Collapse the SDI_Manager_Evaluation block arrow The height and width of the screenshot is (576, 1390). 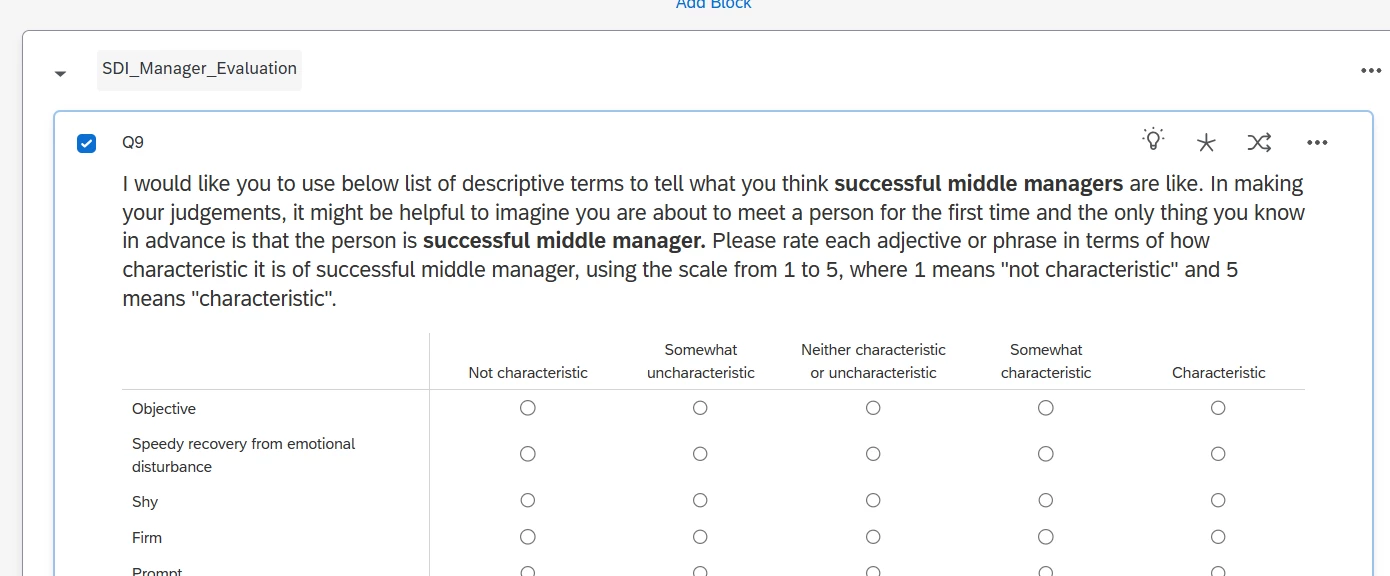tap(61, 73)
